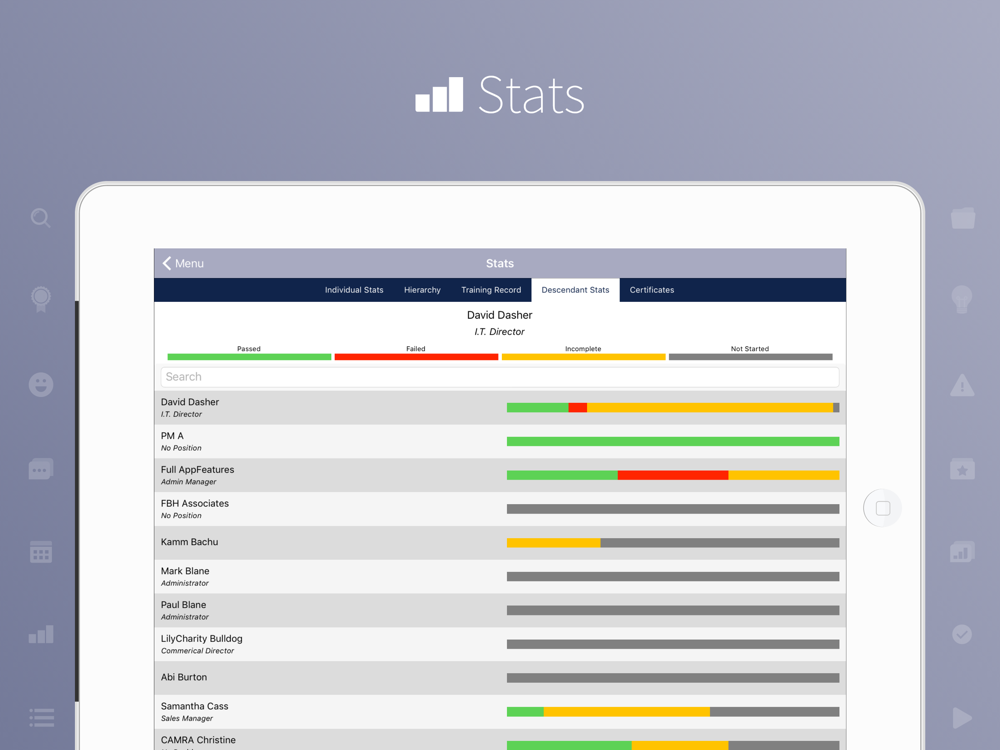Click David Dasher's progress bar

[x=673, y=408]
